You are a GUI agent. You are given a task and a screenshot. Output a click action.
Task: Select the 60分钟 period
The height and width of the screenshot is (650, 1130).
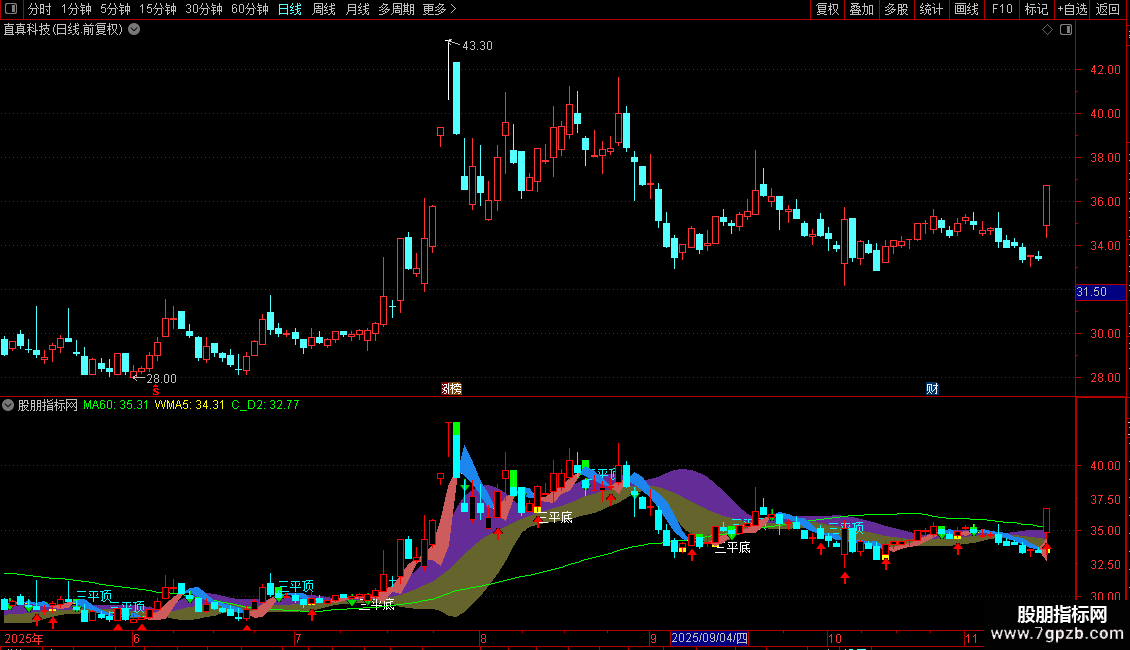[x=250, y=9]
